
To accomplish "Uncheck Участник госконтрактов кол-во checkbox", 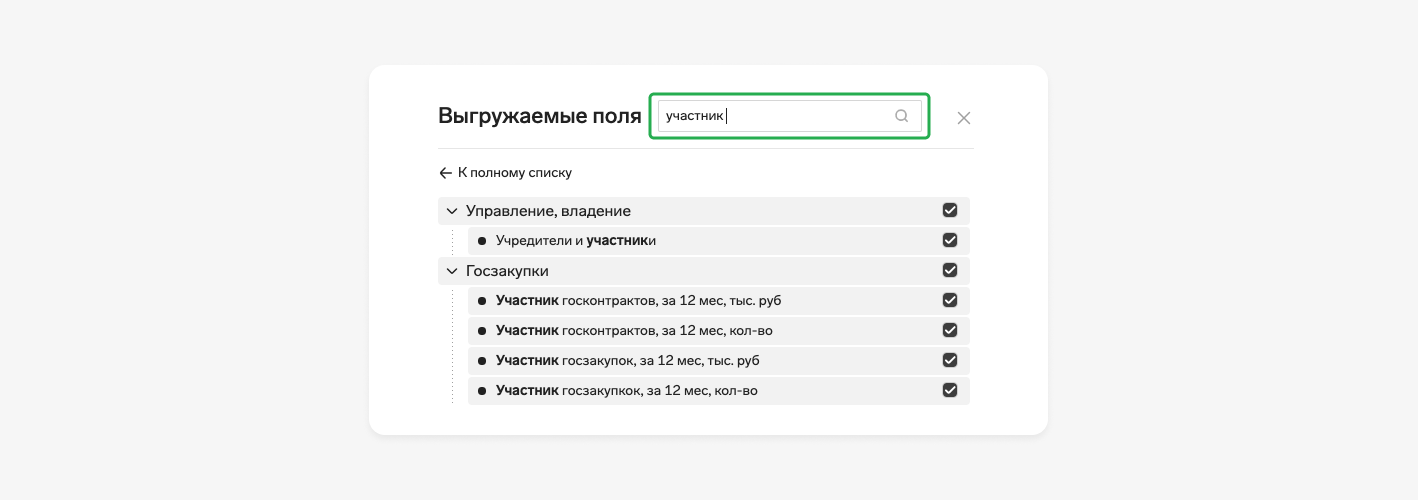I will pos(950,330).
